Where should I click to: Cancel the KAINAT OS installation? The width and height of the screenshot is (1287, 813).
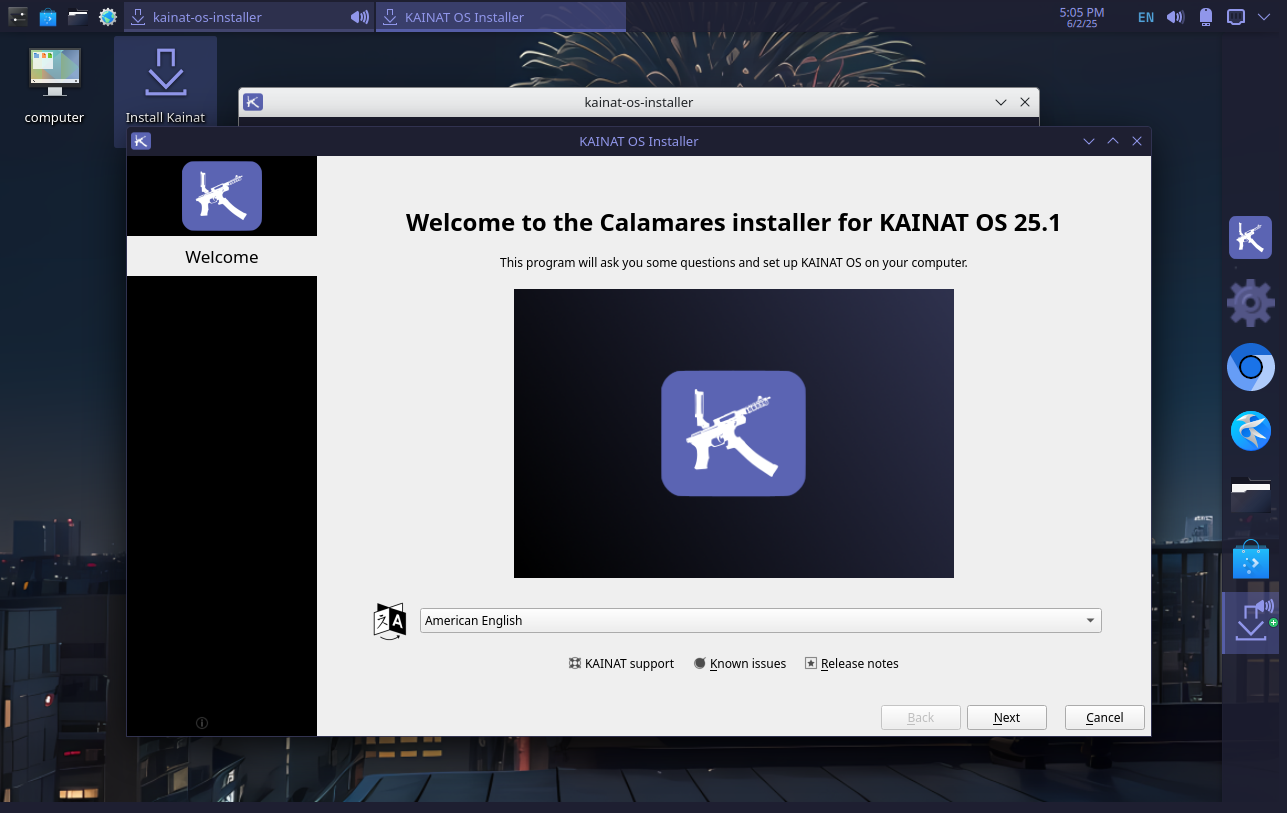click(x=1104, y=717)
